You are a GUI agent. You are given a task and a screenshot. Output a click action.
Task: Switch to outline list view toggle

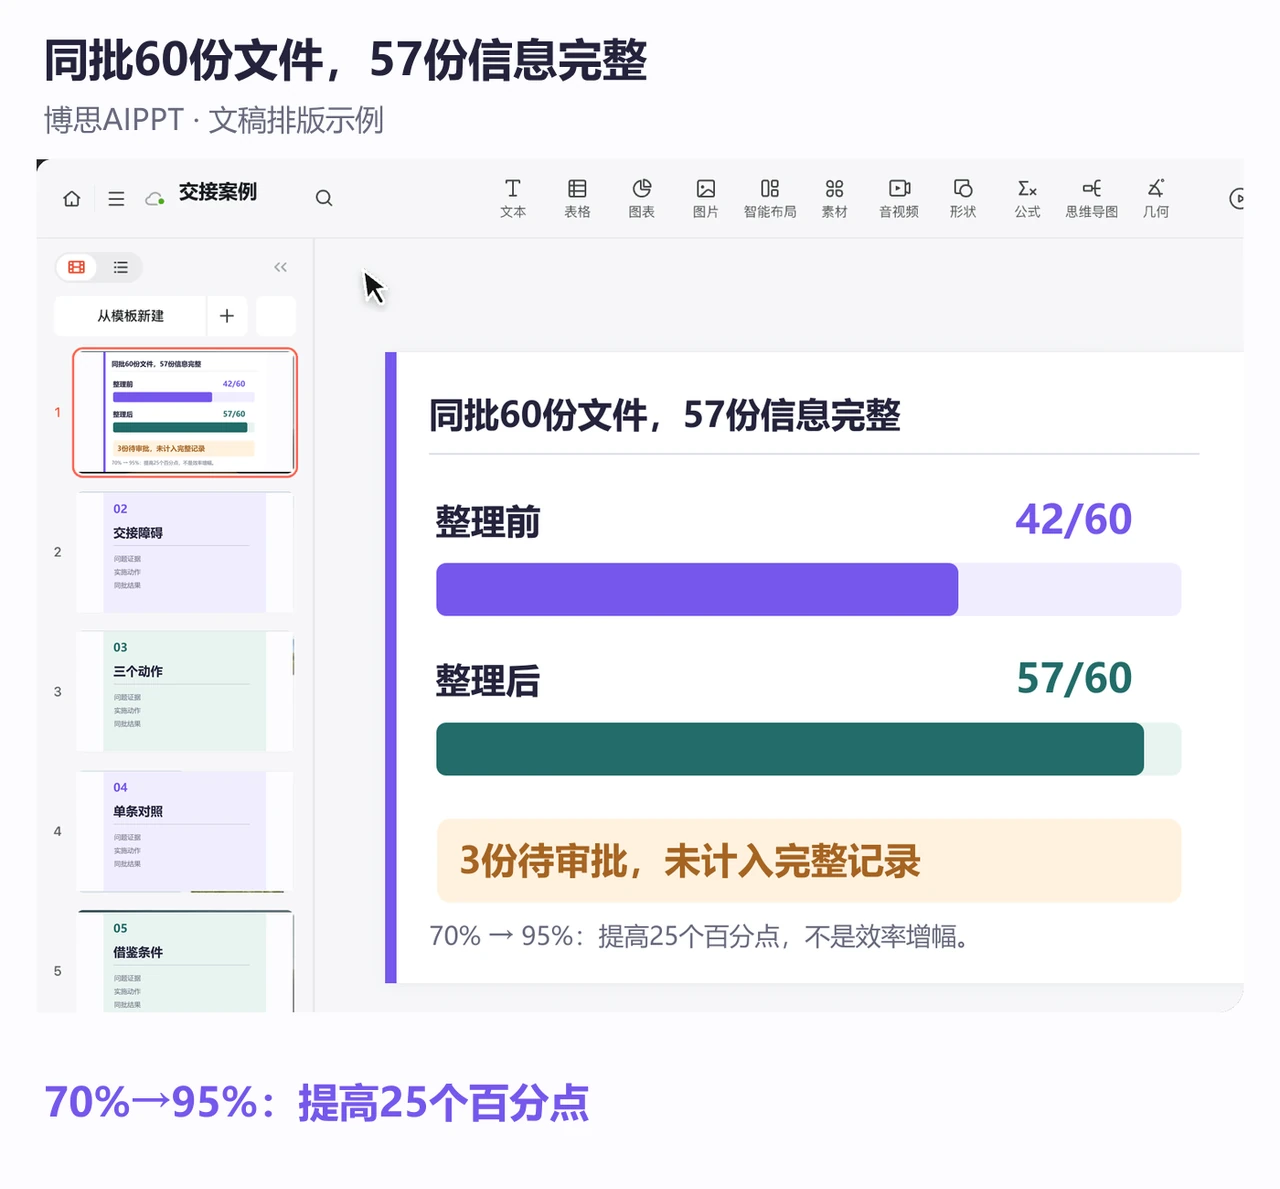point(121,267)
